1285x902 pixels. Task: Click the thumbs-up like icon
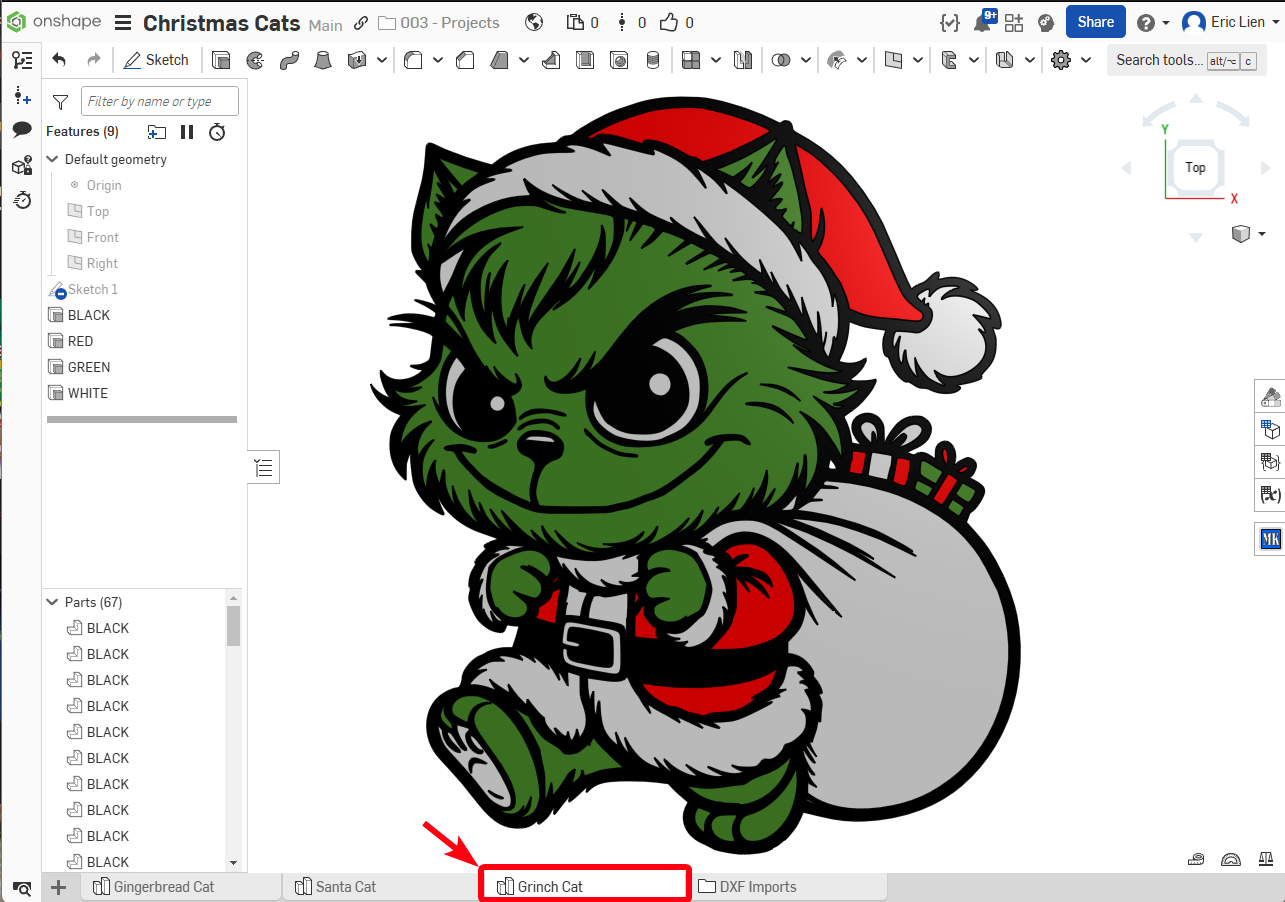pyautogui.click(x=669, y=22)
